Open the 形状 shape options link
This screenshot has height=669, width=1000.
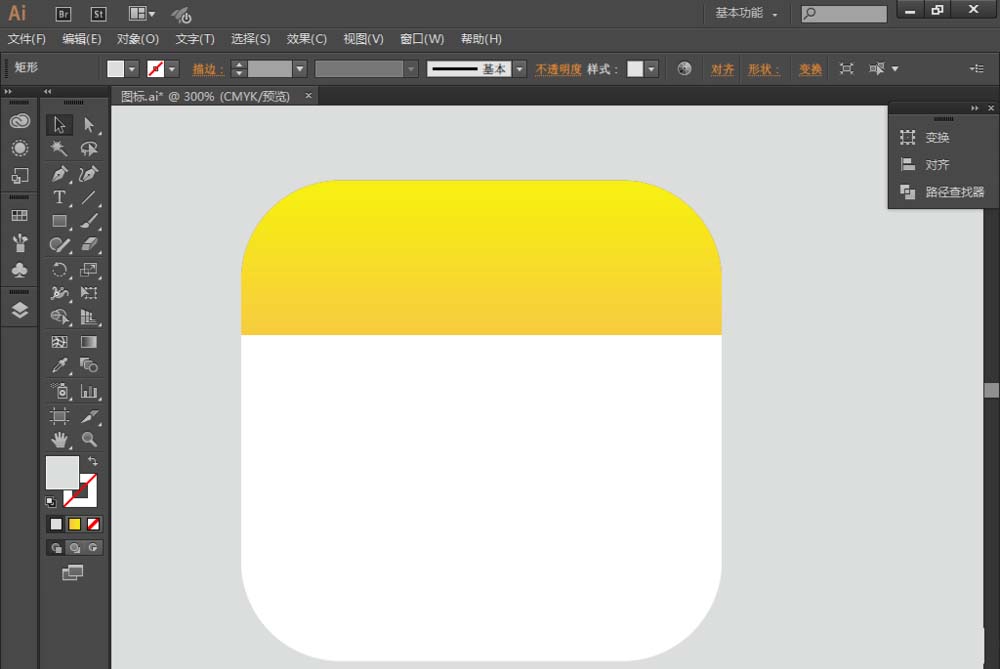pyautogui.click(x=763, y=69)
